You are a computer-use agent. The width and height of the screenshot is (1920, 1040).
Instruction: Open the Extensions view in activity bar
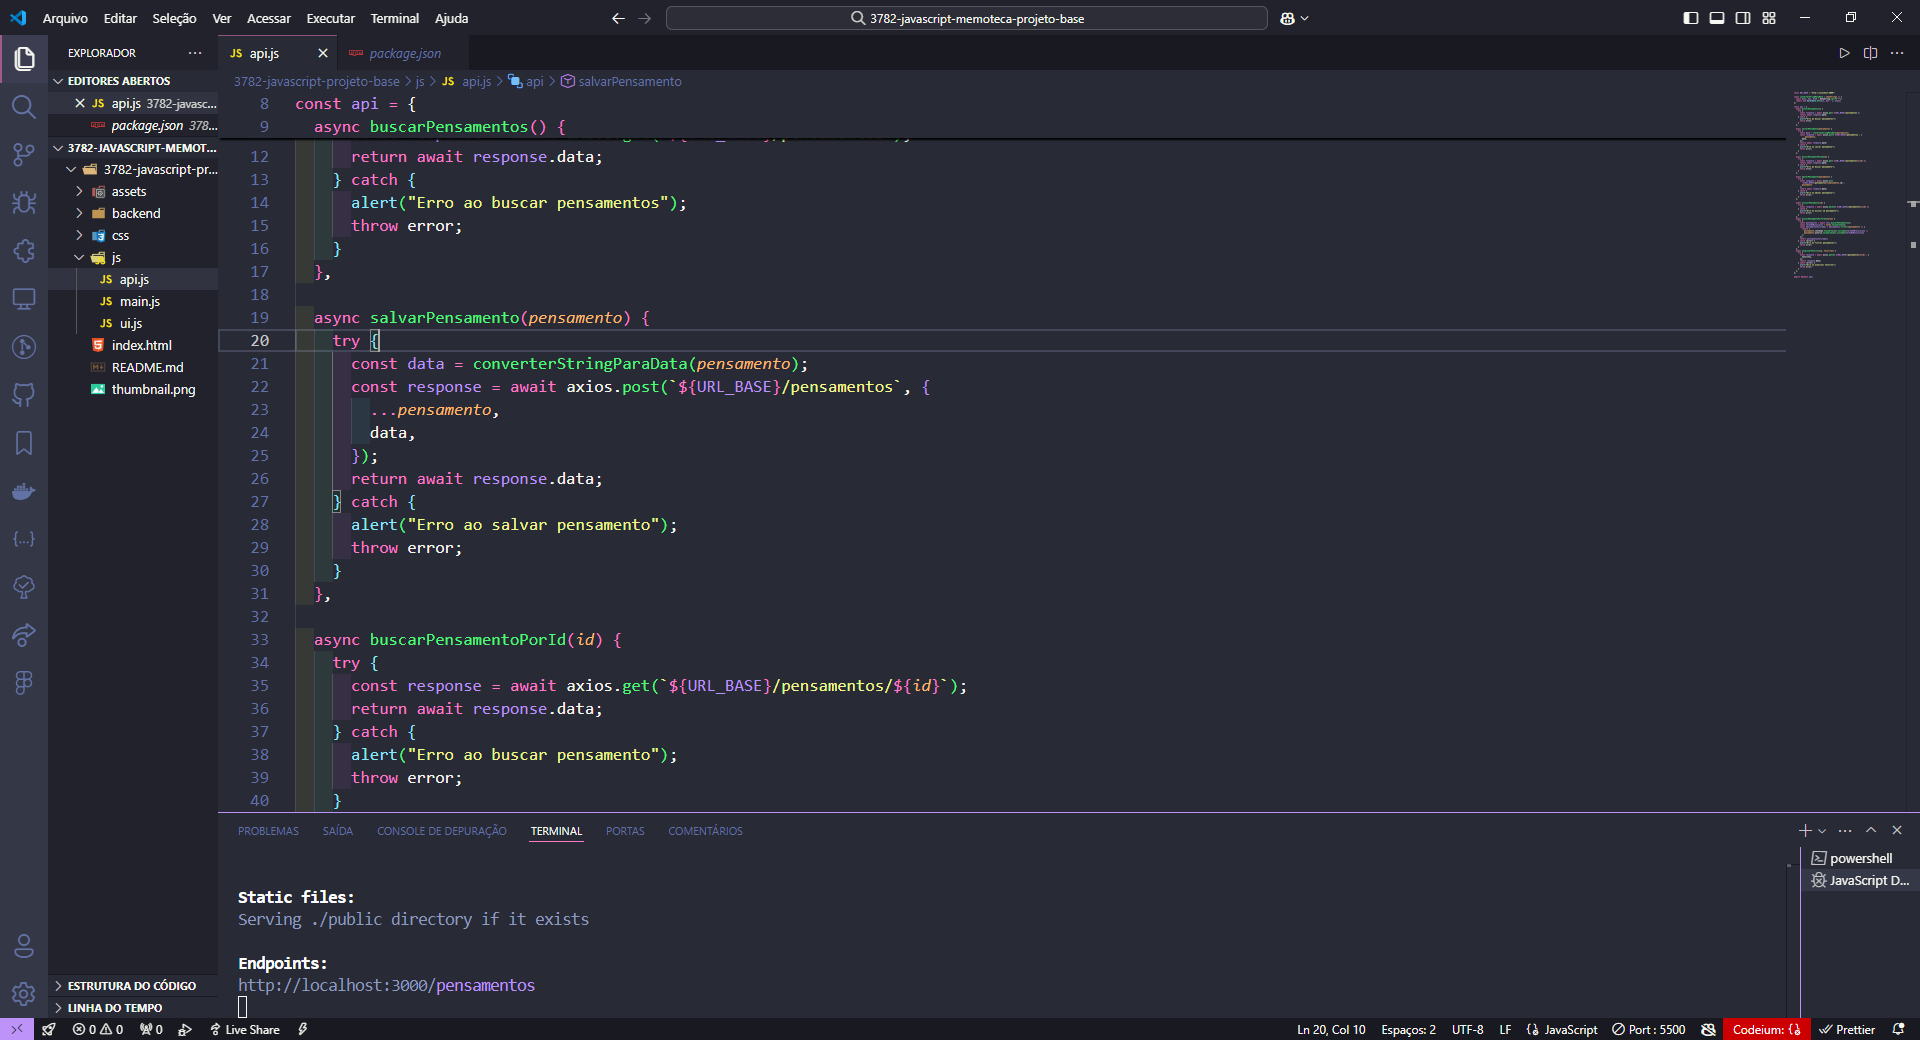click(x=24, y=251)
